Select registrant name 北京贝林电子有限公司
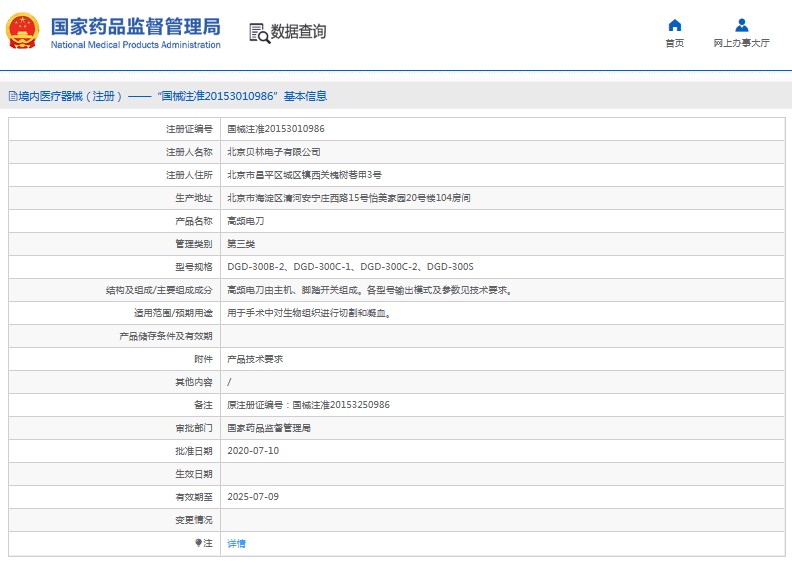This screenshot has height=563, width=792. click(x=274, y=152)
